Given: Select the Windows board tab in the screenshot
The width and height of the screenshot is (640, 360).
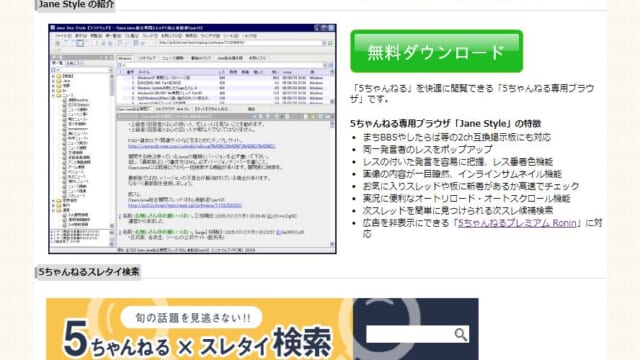Looking at the screenshot, I should (125, 58).
